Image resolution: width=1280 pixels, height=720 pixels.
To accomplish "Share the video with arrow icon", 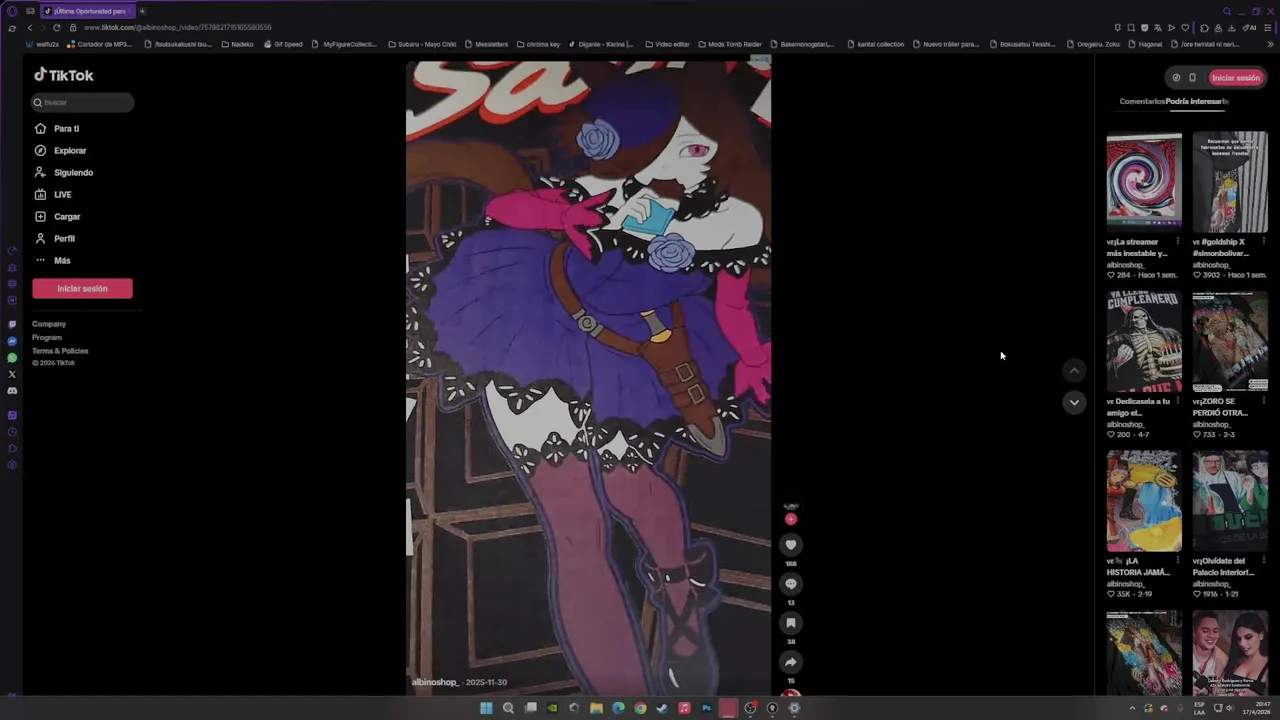I will click(791, 661).
